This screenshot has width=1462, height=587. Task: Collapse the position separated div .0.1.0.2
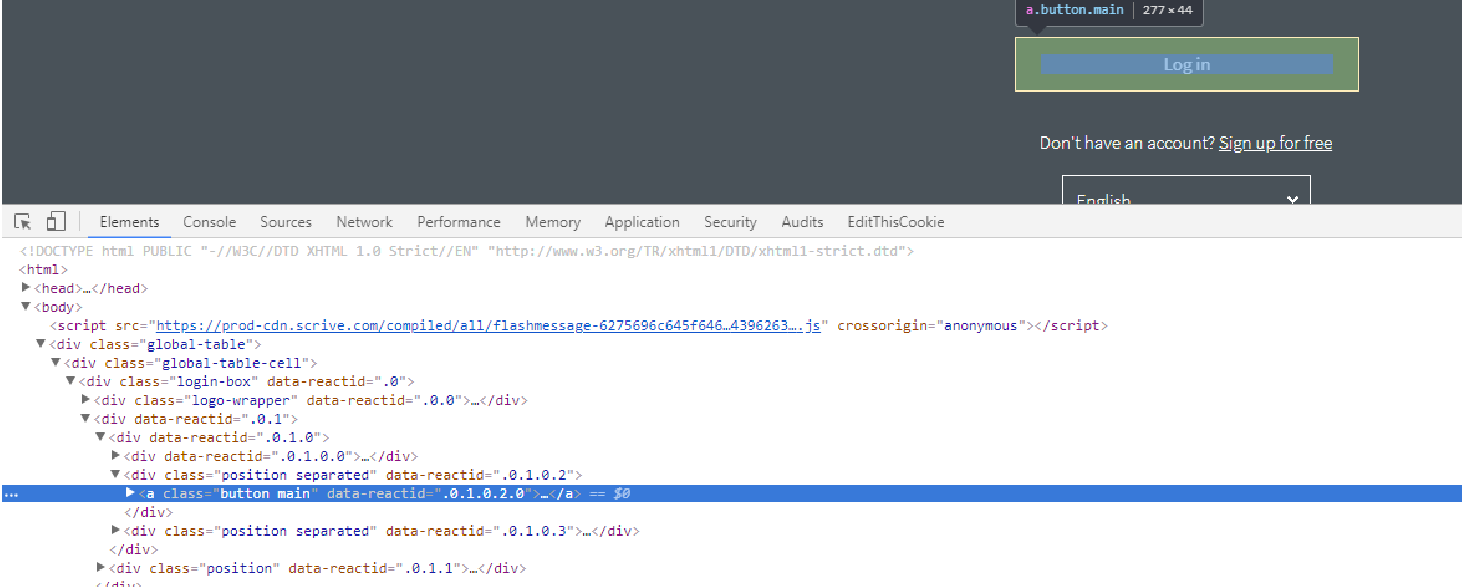(x=116, y=475)
